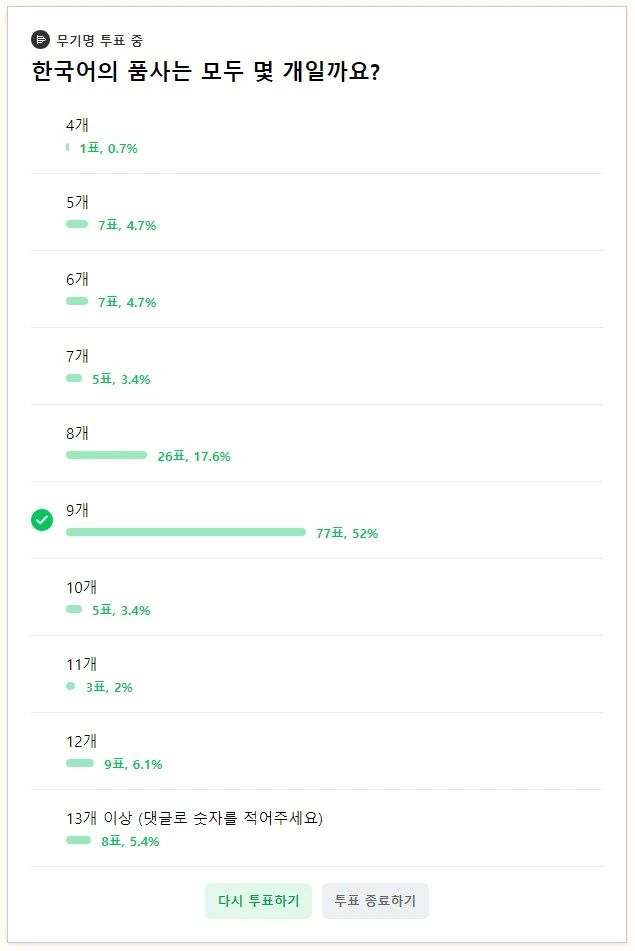The width and height of the screenshot is (635, 951).
Task: Choose the 10개 answer
Action: 317,598
